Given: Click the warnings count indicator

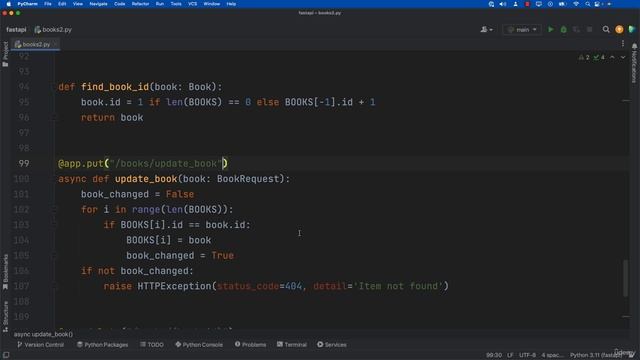Looking at the screenshot, I should pos(584,57).
